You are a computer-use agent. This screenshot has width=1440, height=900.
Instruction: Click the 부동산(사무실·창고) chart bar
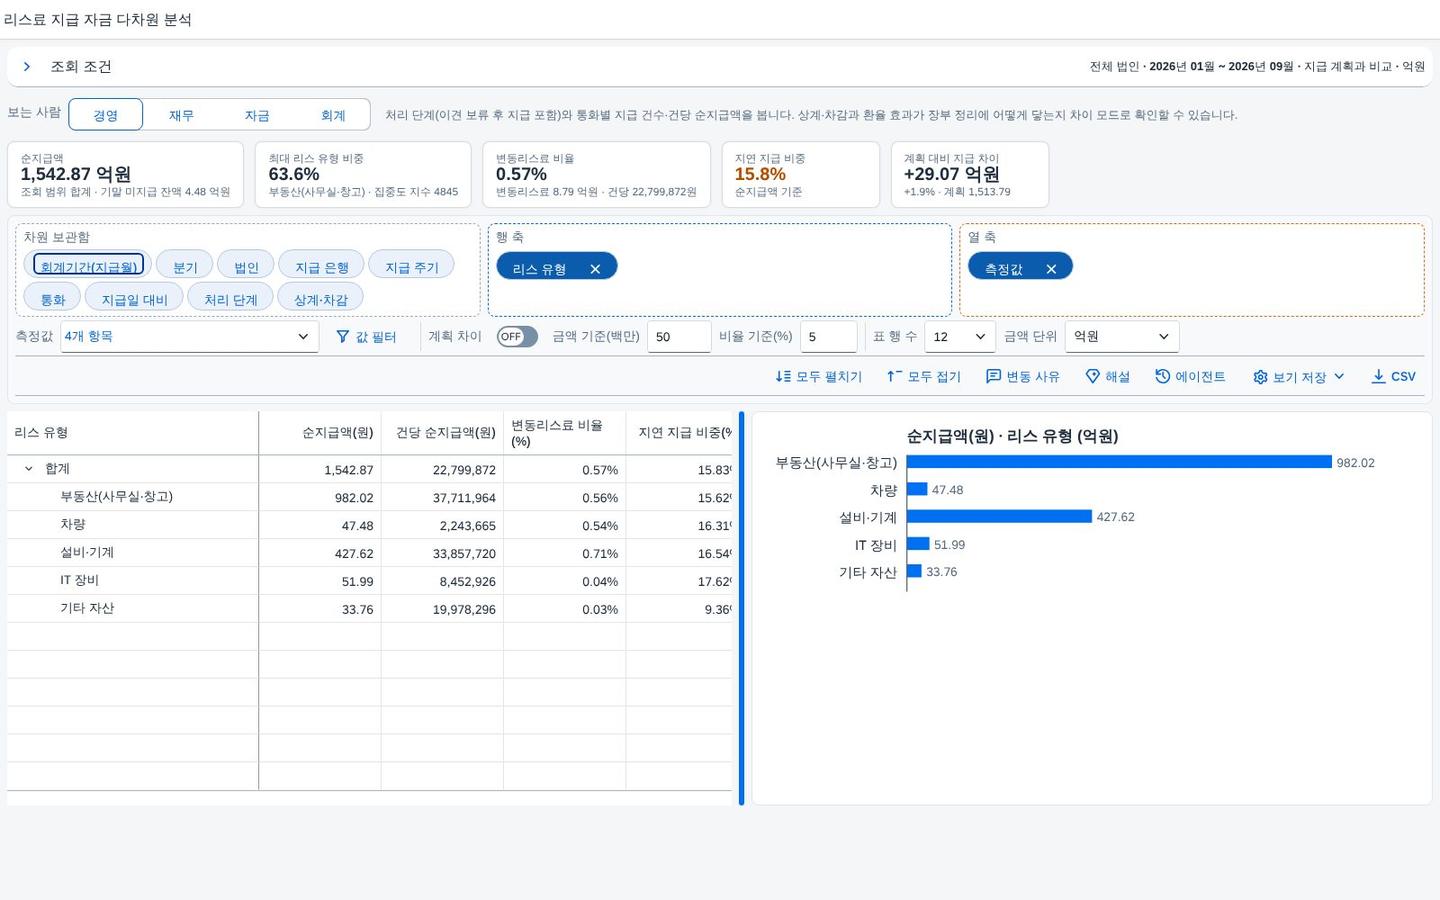tap(1119, 462)
